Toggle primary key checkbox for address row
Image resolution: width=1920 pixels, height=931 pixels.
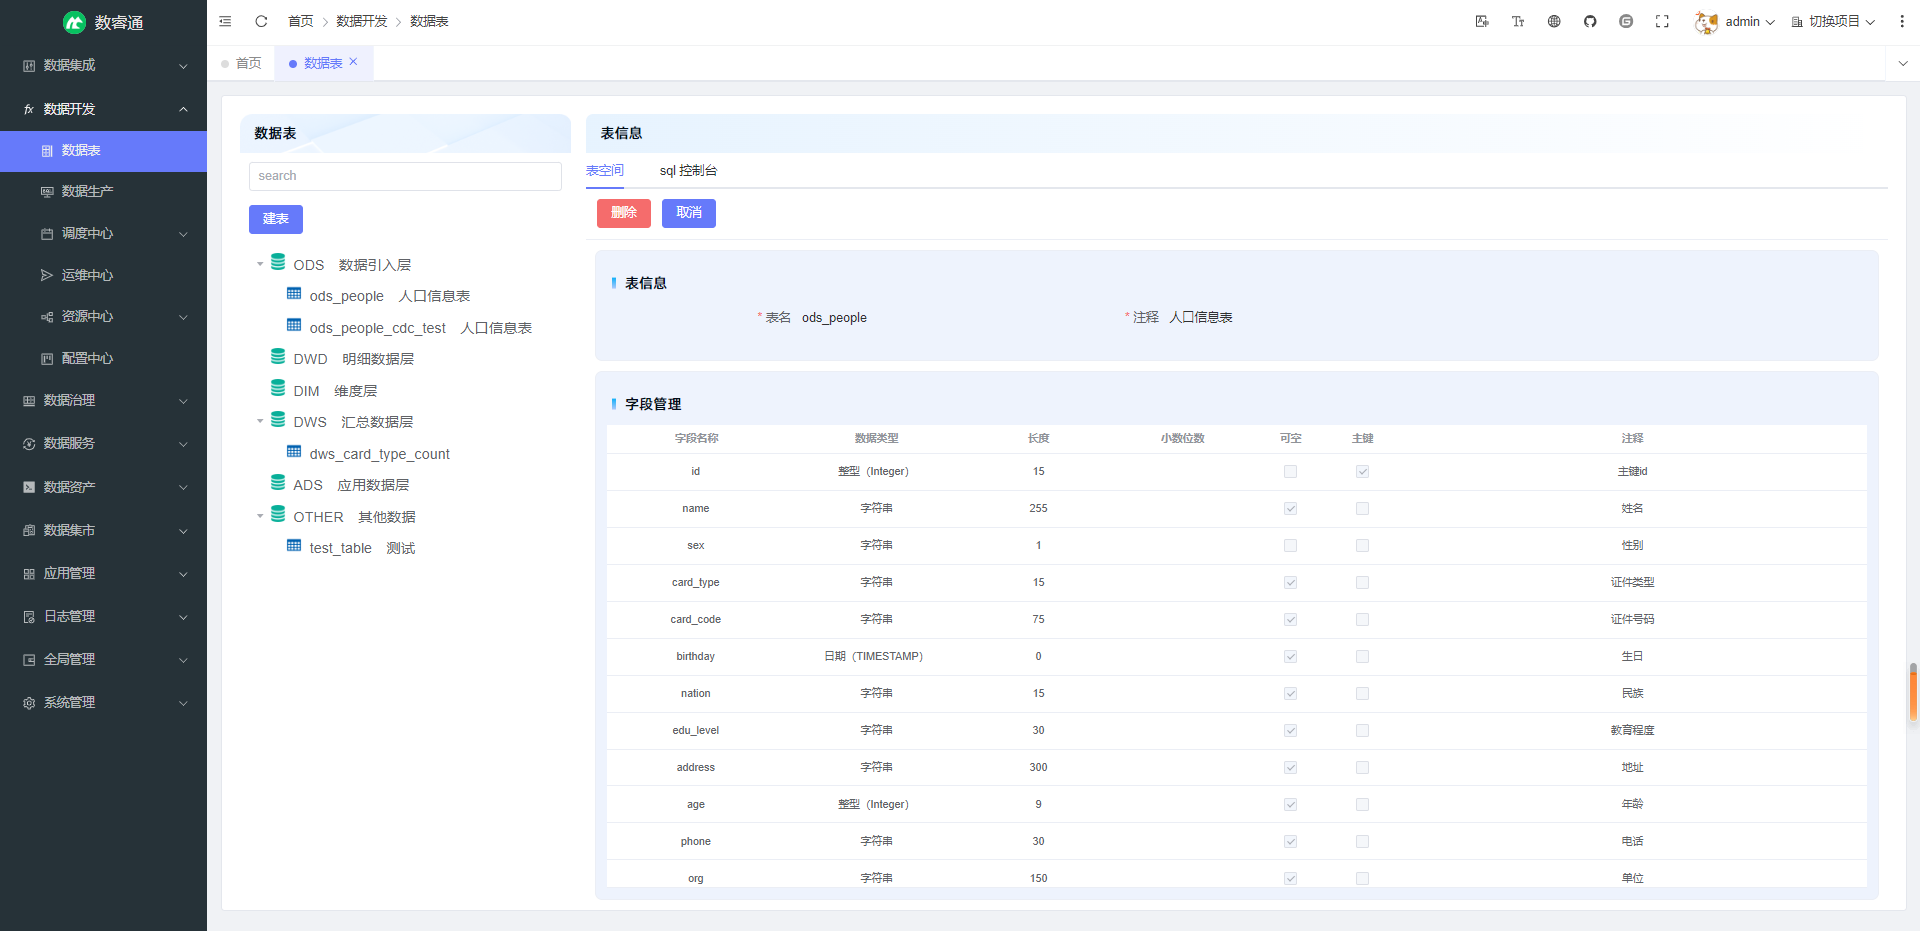(x=1362, y=768)
